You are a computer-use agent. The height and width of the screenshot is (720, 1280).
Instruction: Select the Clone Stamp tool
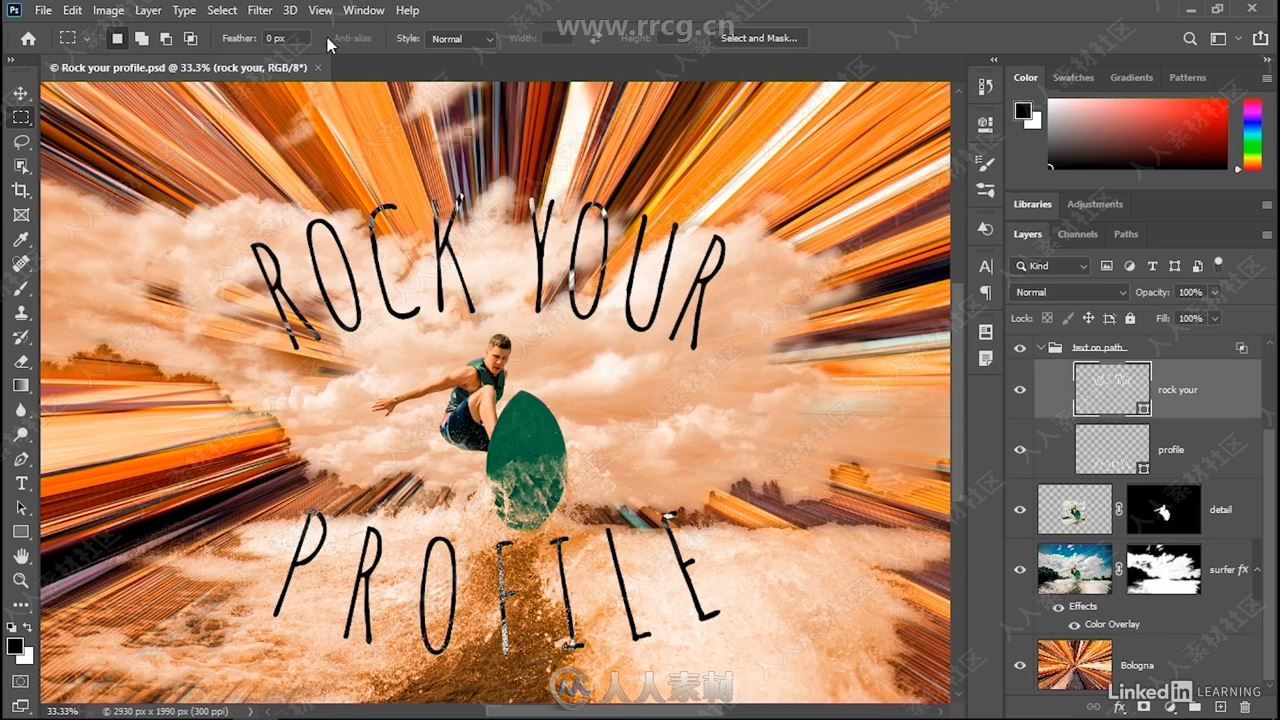[x=21, y=312]
